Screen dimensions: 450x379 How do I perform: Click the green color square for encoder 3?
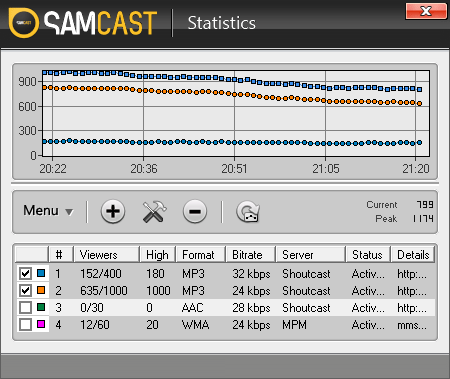click(x=41, y=307)
